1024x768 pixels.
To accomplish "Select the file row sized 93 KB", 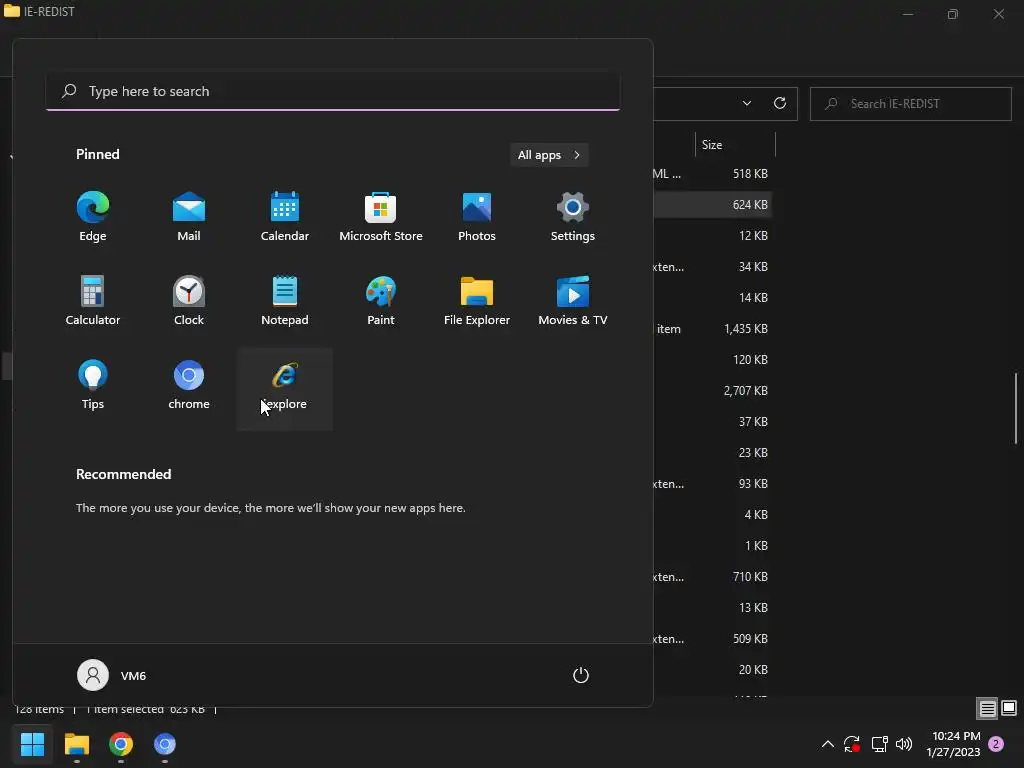I will click(712, 484).
